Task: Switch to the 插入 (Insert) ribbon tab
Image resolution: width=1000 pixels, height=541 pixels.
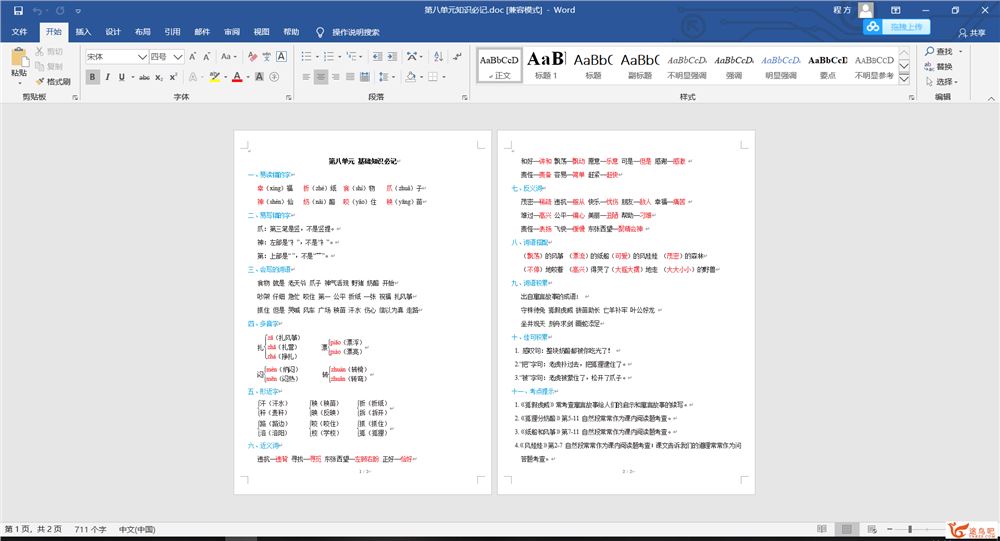Action: (x=83, y=32)
